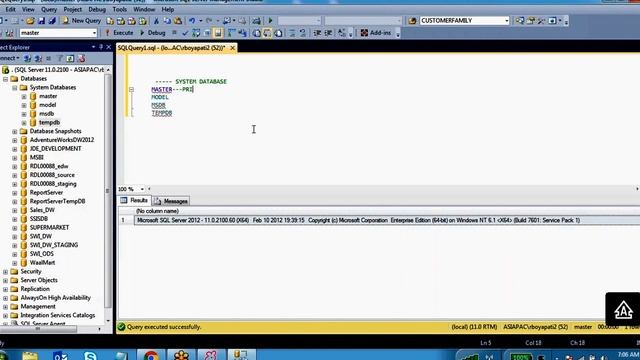Open Outlook from the Windows taskbar

point(60,355)
